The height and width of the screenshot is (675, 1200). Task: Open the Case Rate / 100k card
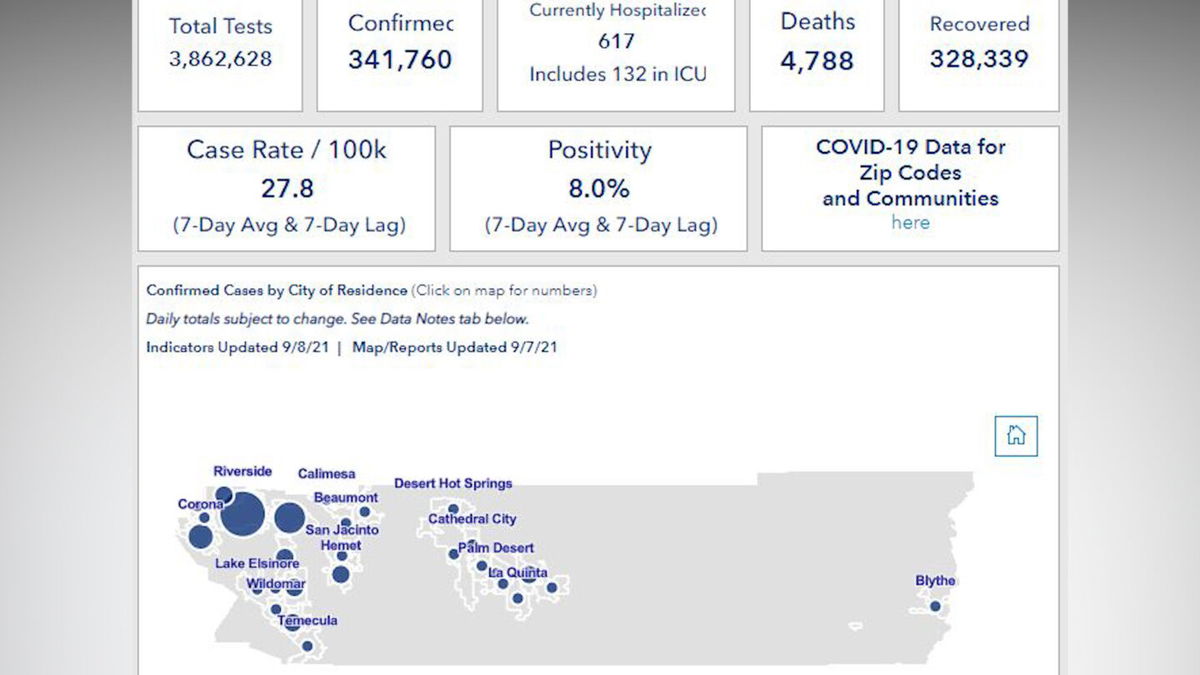(x=286, y=188)
